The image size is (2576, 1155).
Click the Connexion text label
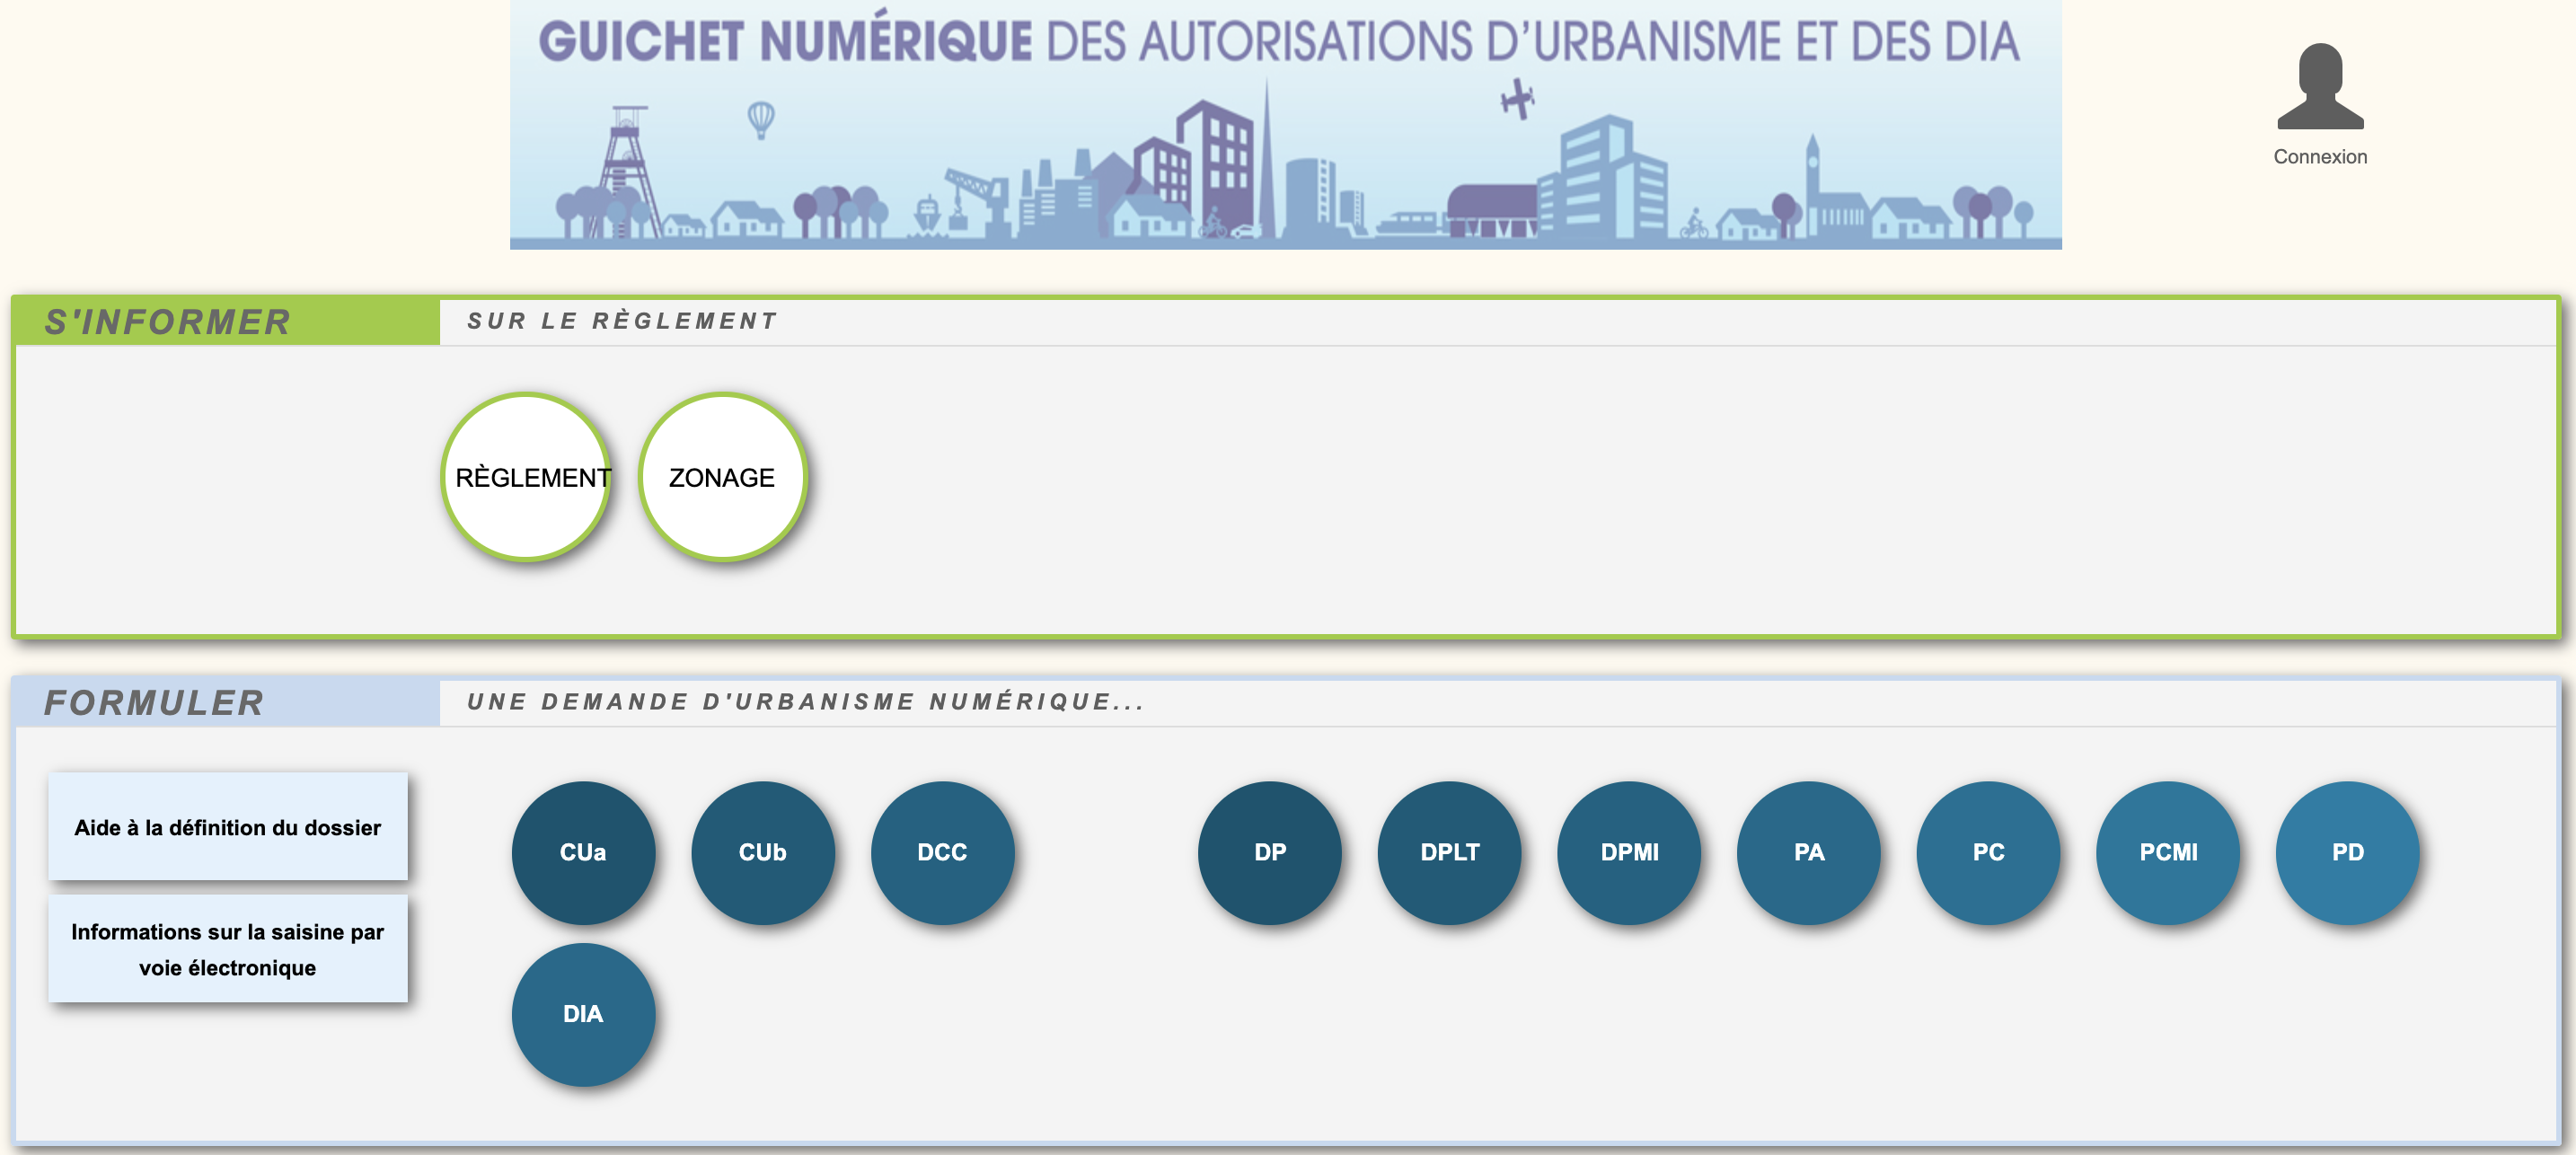(x=2320, y=157)
